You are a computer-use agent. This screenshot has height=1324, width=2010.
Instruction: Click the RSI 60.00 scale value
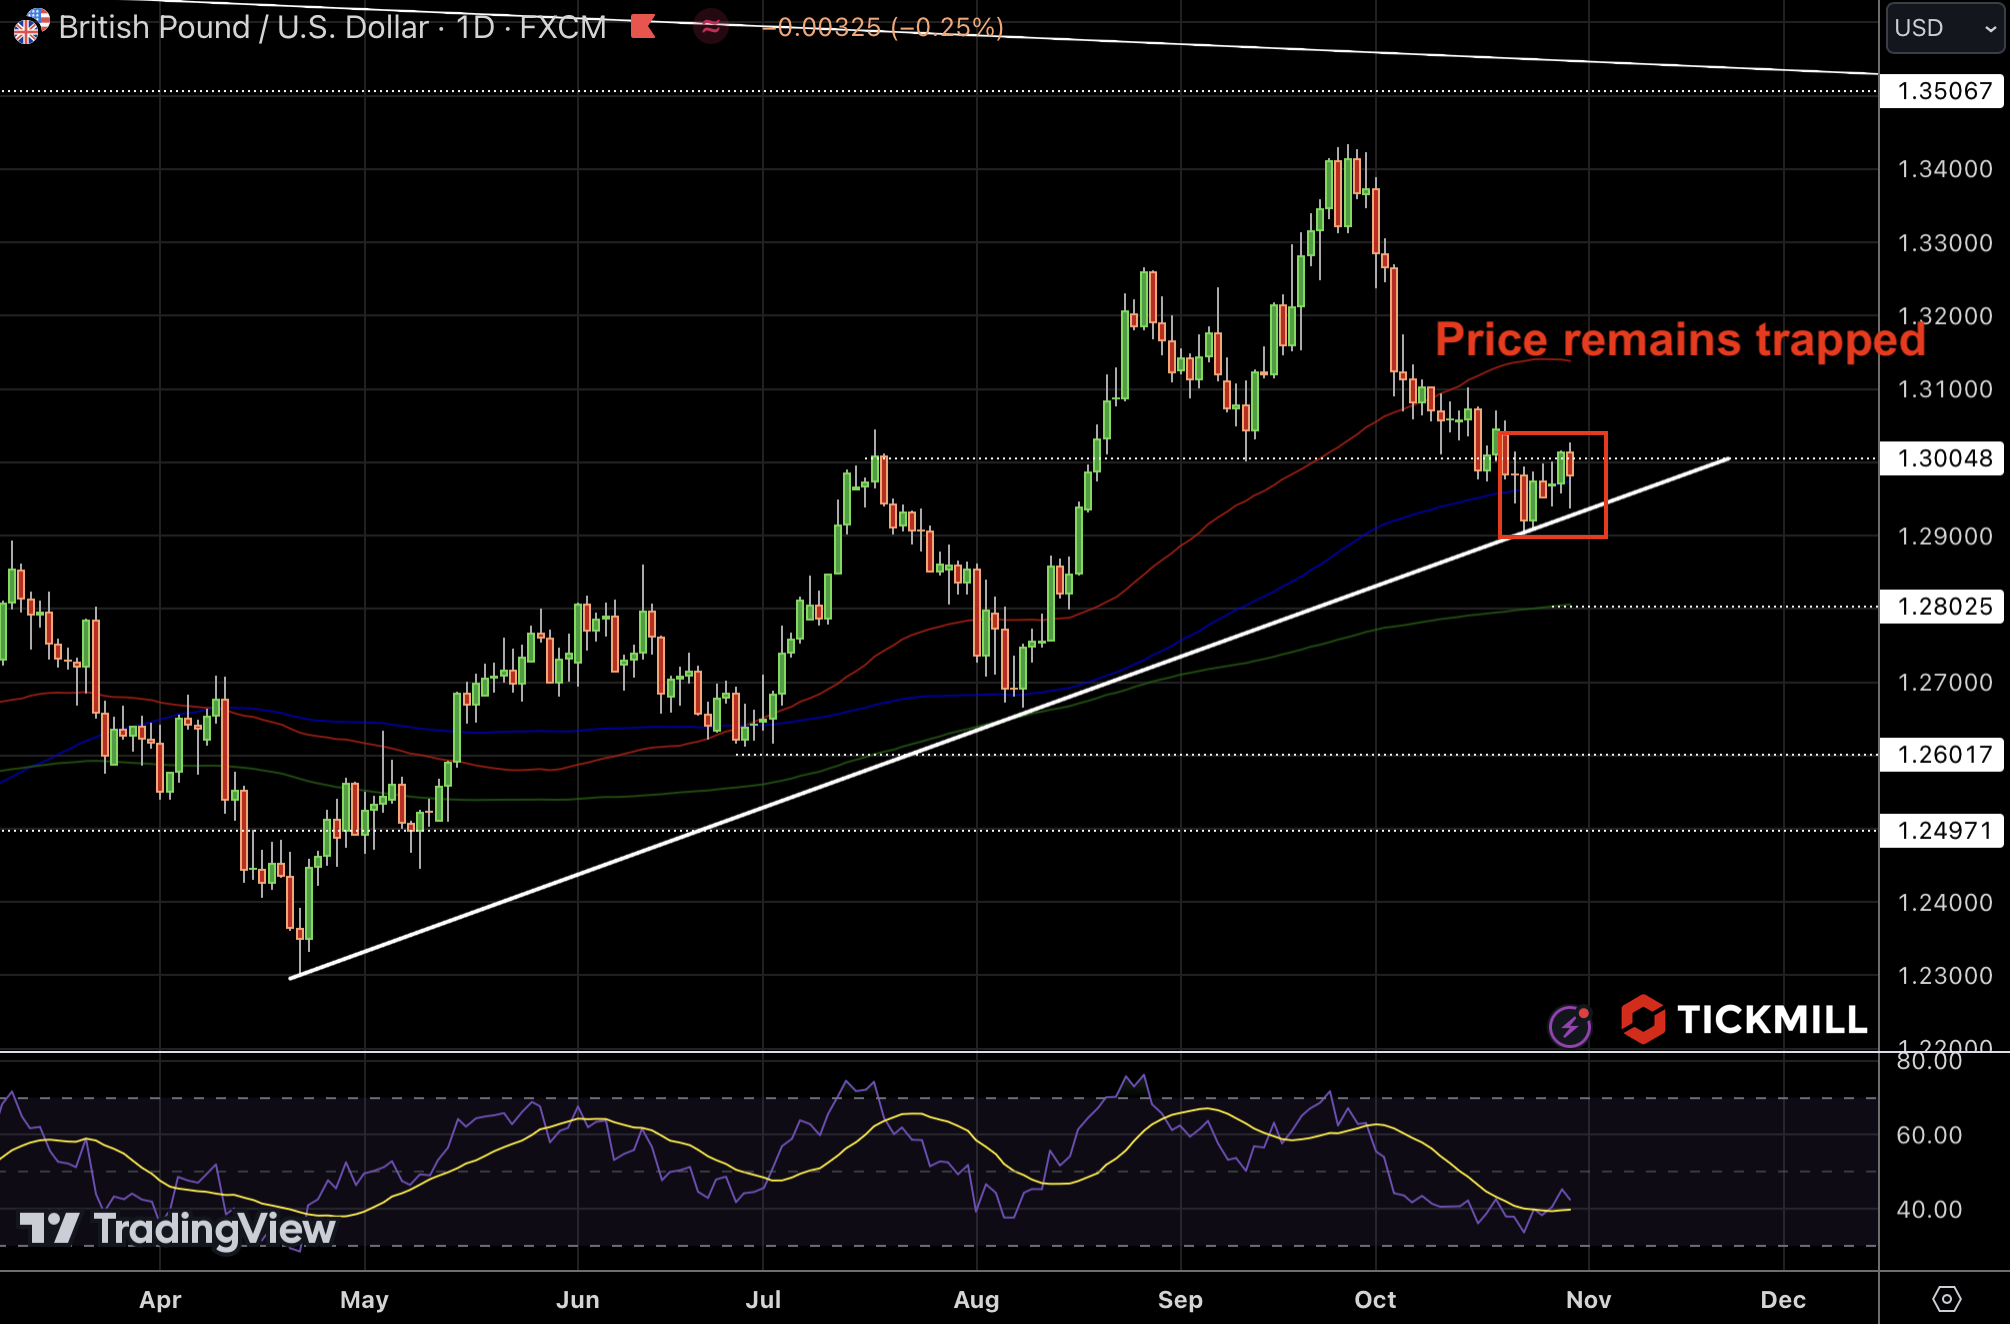click(x=1929, y=1135)
